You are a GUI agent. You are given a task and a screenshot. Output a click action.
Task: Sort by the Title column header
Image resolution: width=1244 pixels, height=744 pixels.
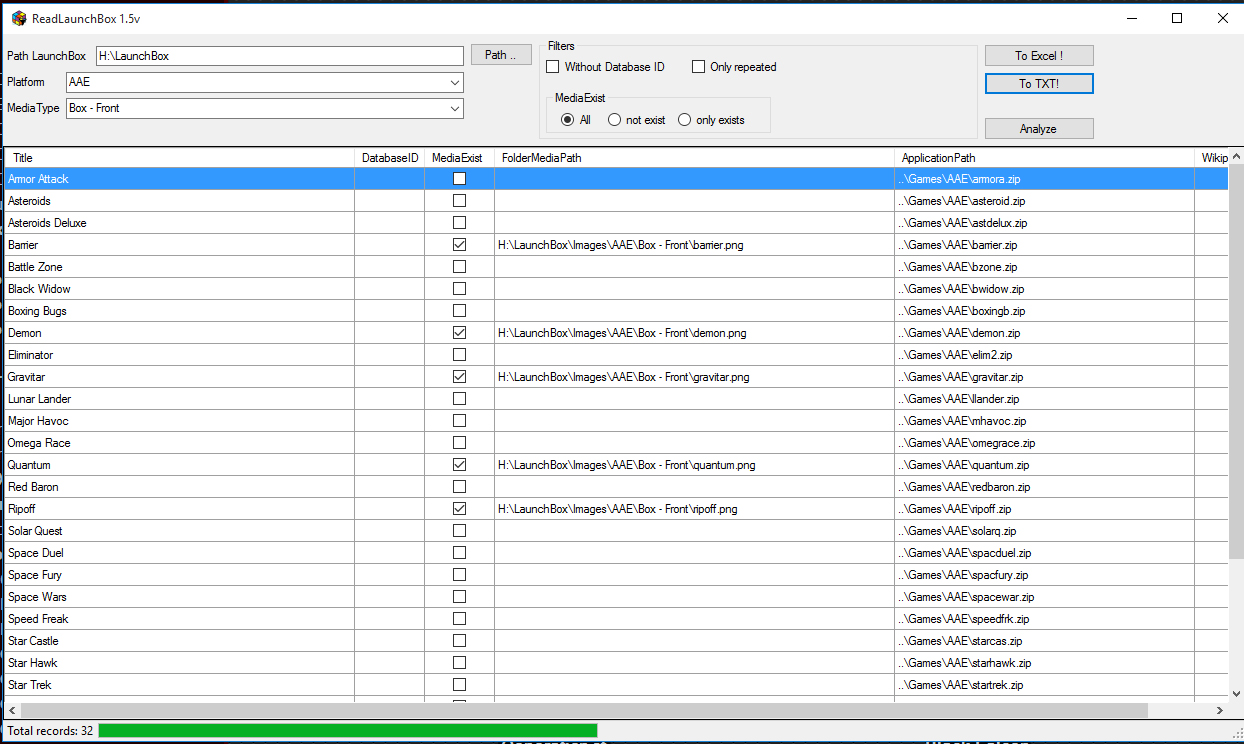(x=180, y=158)
